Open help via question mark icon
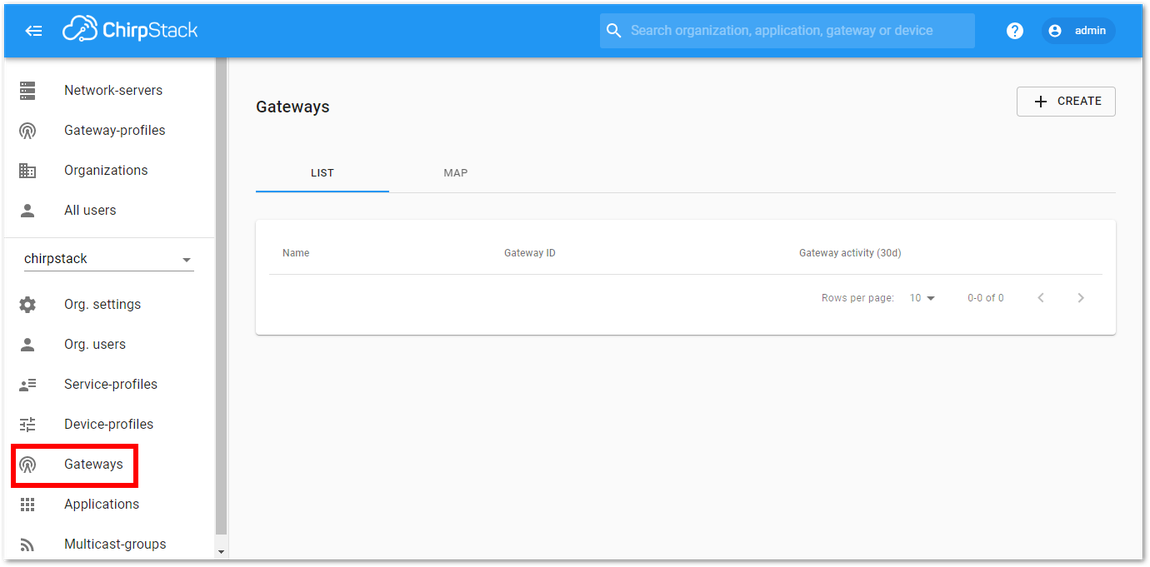 [x=1014, y=31]
